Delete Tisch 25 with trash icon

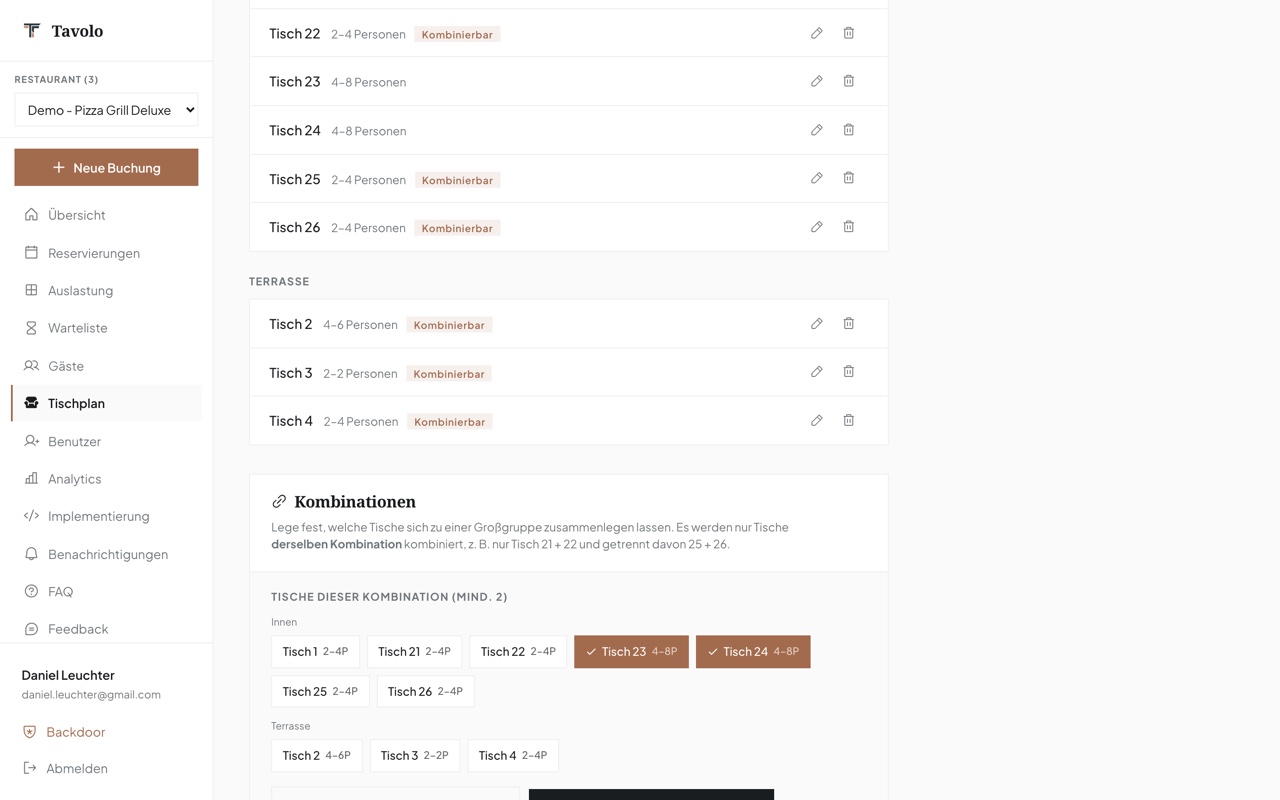848,178
